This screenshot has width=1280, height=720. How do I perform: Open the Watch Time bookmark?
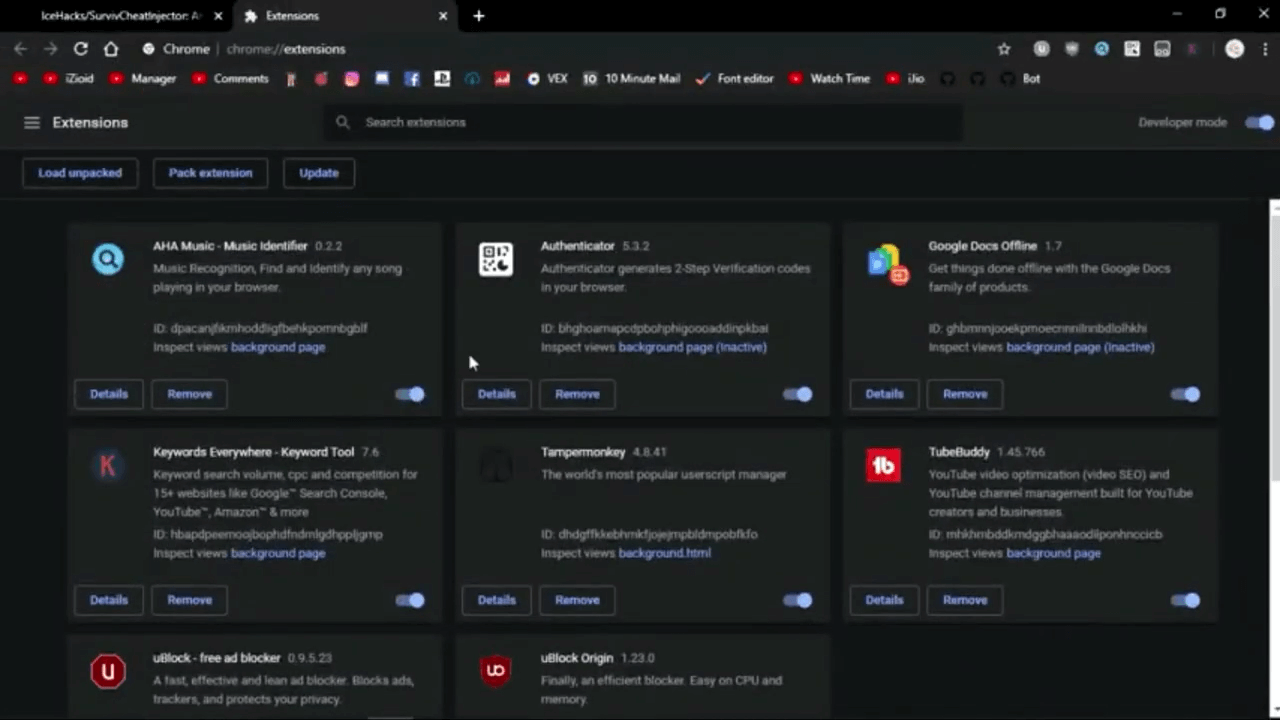(x=829, y=78)
